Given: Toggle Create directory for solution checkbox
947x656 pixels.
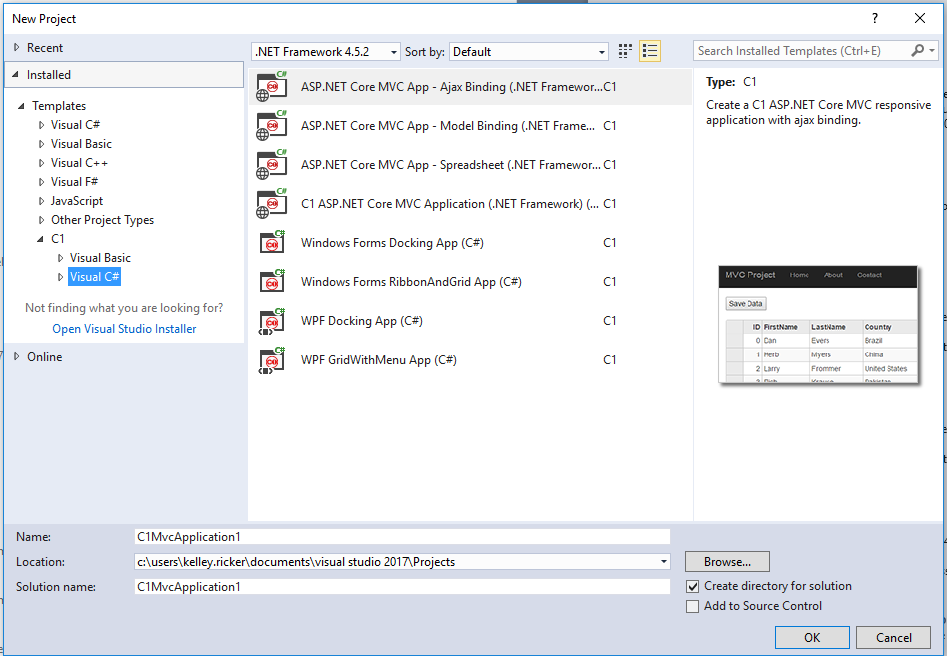Looking at the screenshot, I should tap(693, 586).
